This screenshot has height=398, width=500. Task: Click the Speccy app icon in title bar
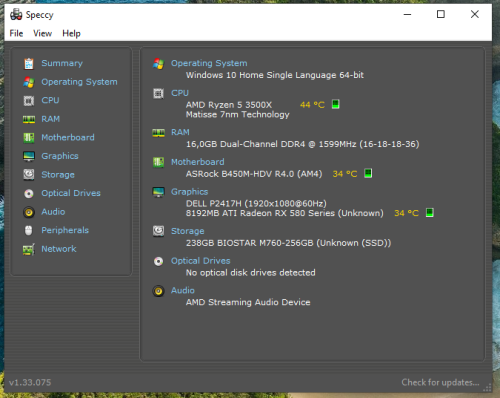coord(16,15)
